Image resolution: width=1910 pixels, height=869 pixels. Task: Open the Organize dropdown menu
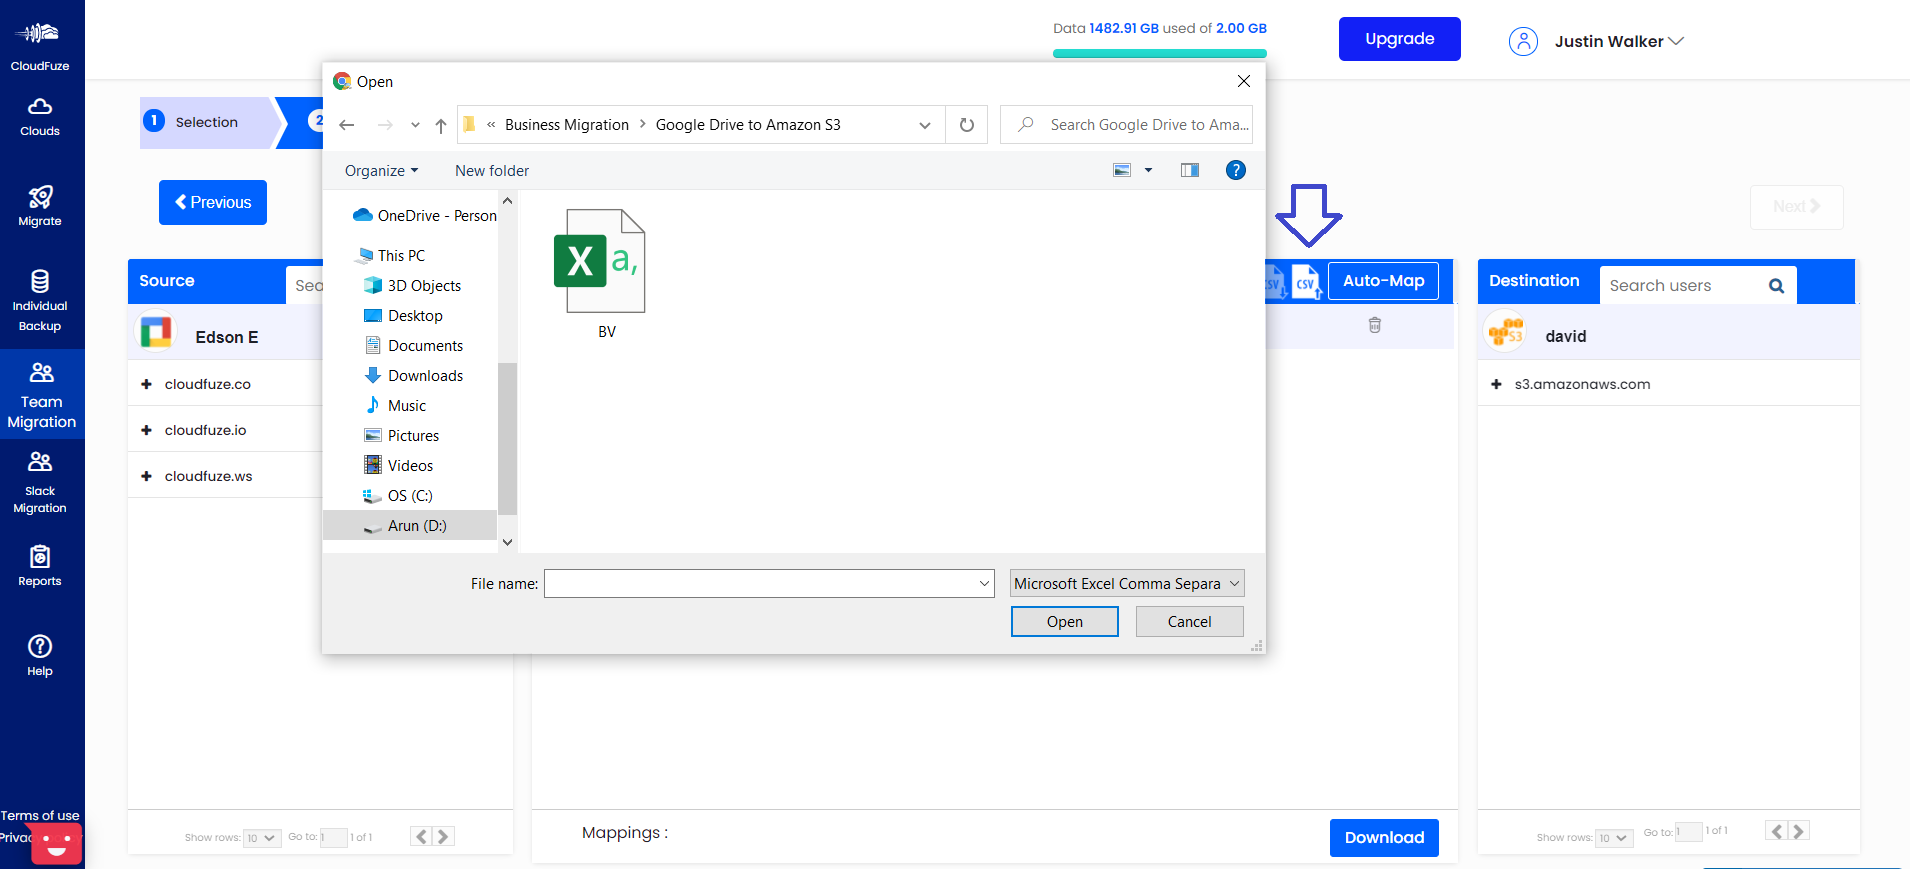(x=381, y=171)
